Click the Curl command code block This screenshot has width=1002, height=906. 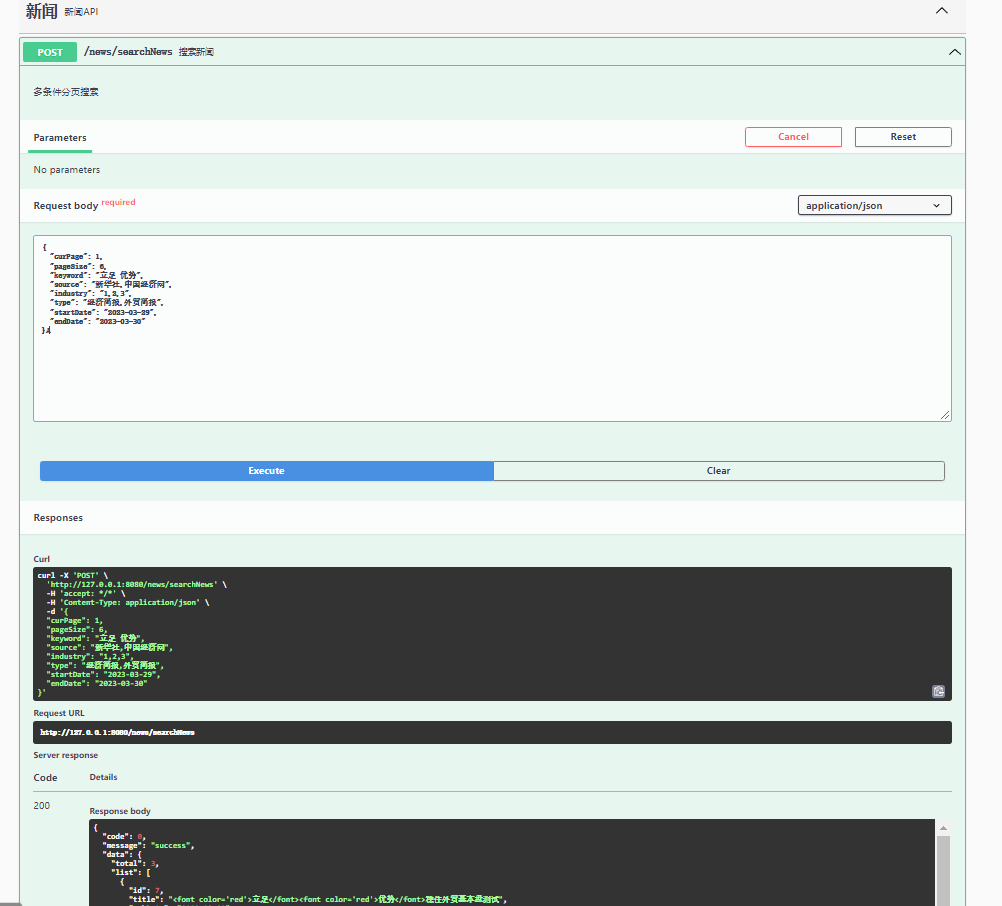[x=480, y=634]
